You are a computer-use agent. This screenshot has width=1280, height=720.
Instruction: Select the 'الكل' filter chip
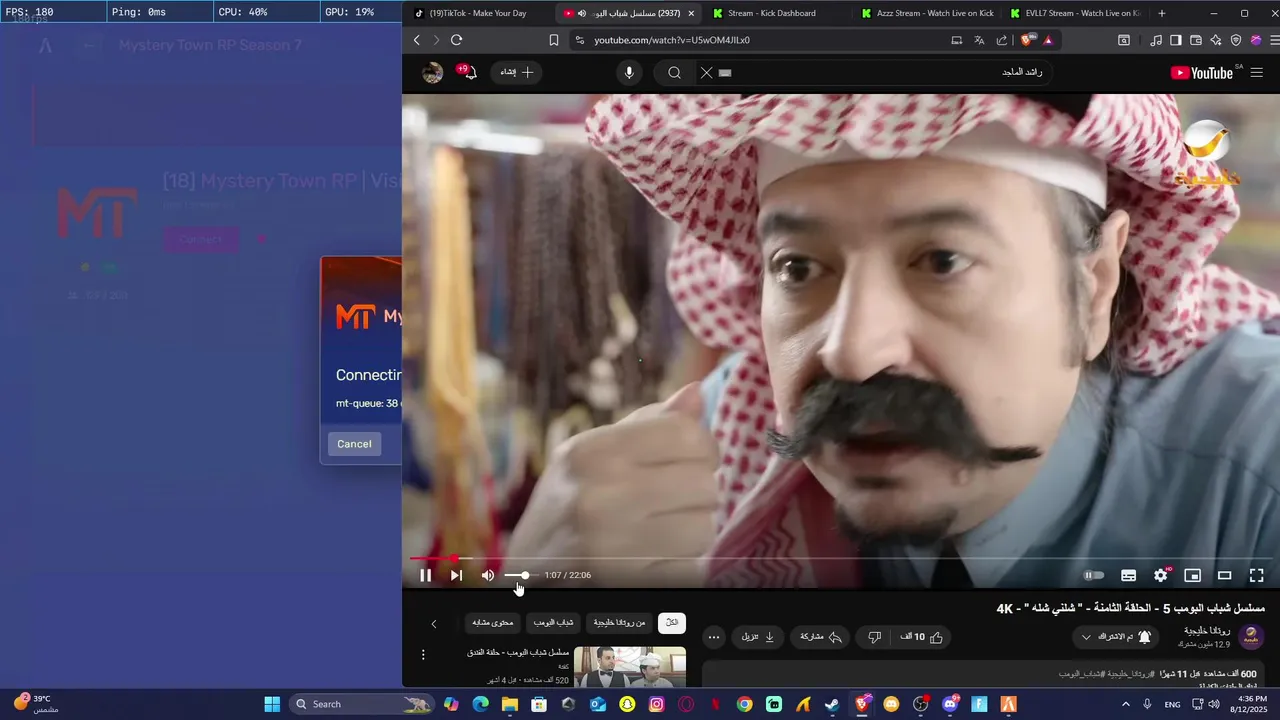pyautogui.click(x=672, y=623)
